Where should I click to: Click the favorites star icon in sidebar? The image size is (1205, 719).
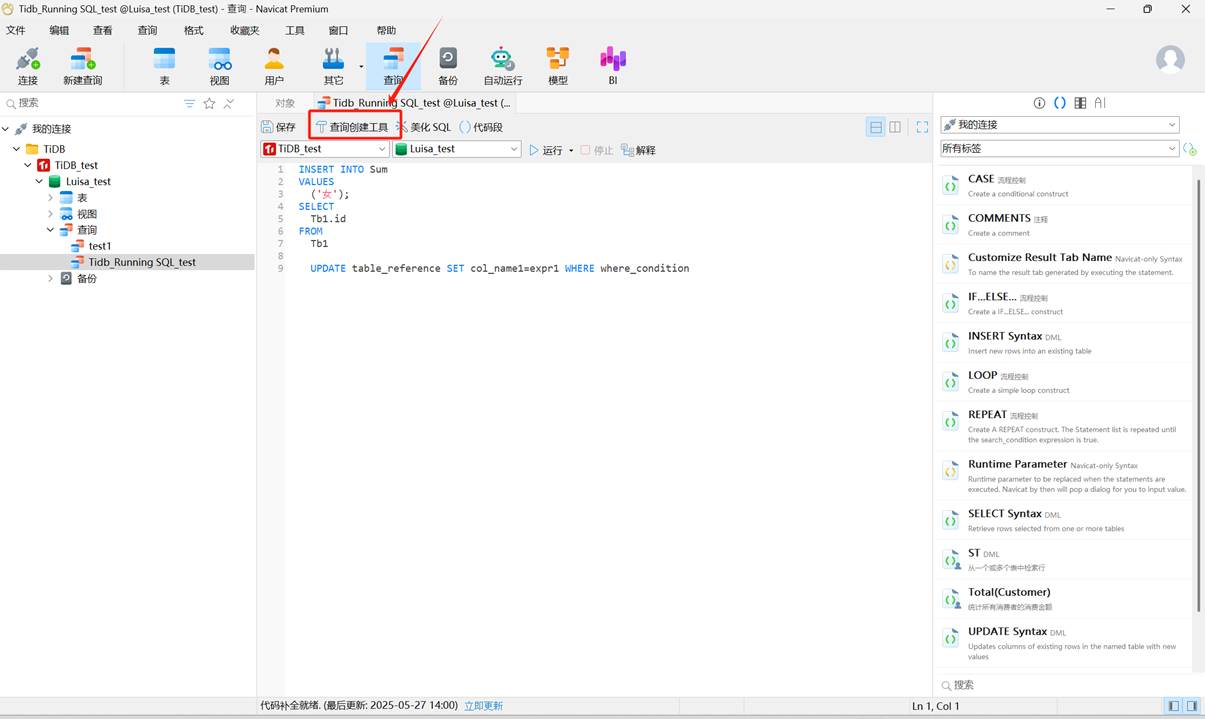coord(209,103)
